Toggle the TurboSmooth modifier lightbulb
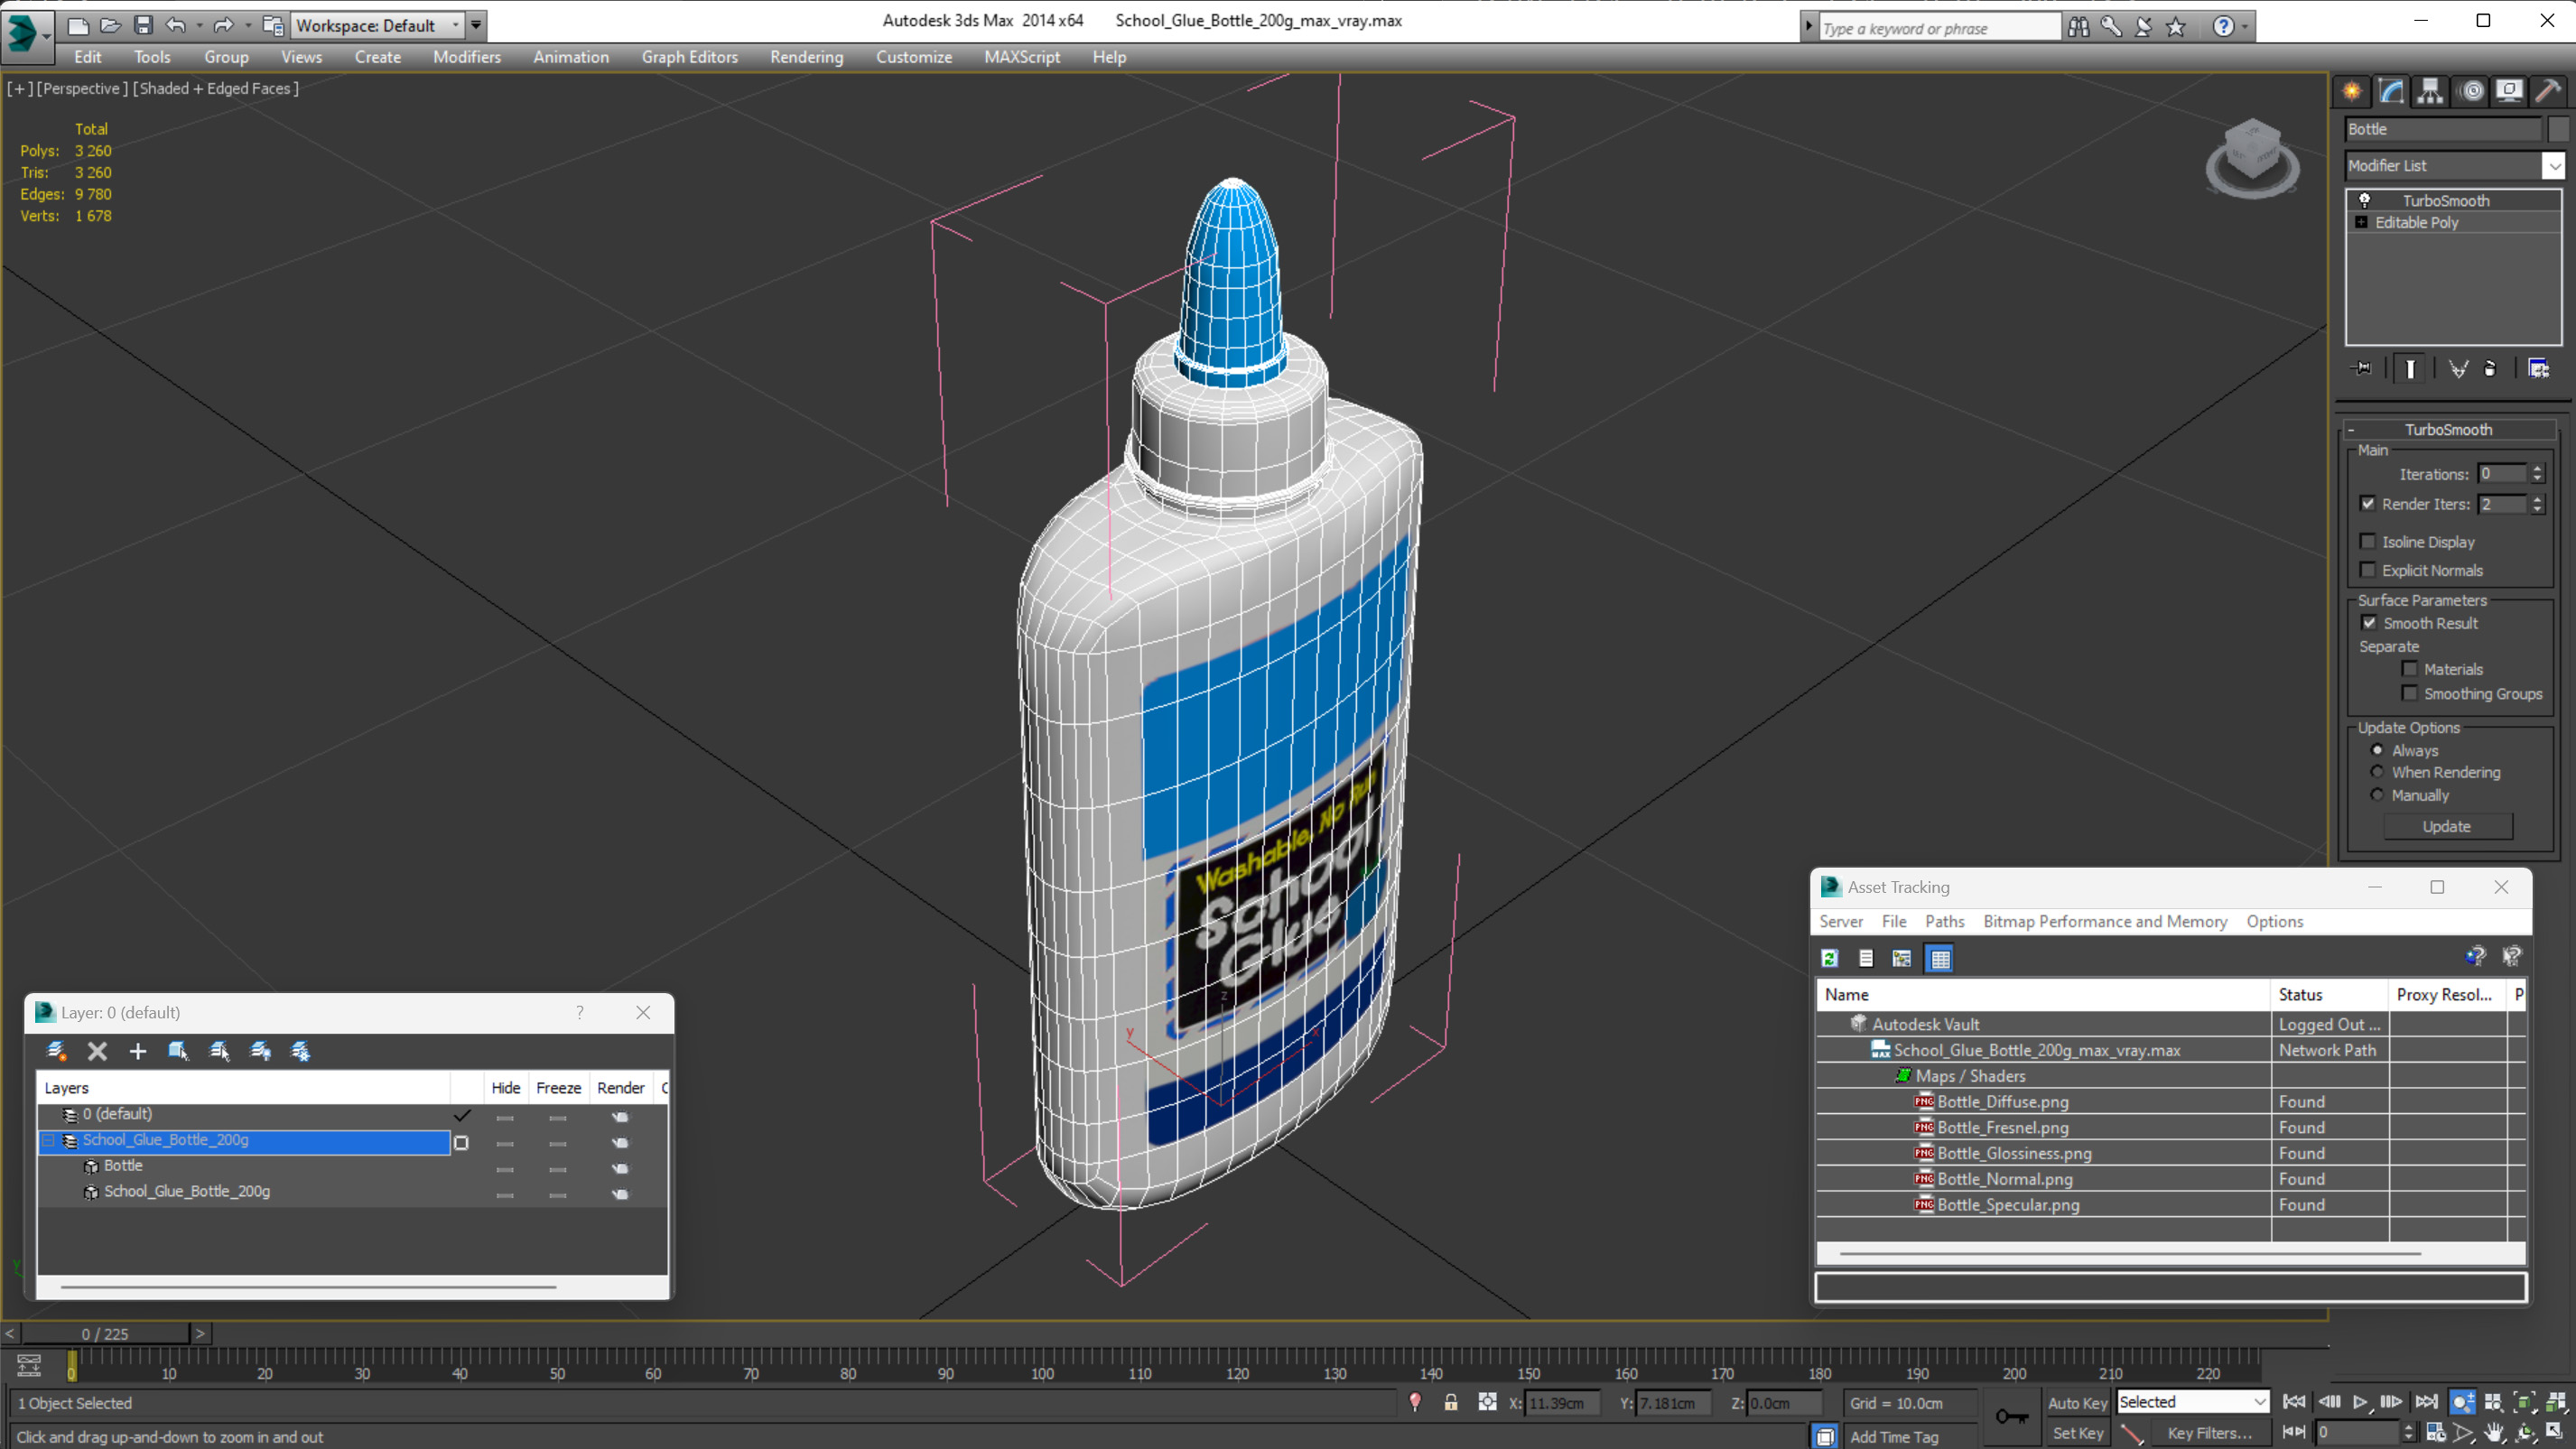This screenshot has height=1449, width=2576. point(2365,200)
